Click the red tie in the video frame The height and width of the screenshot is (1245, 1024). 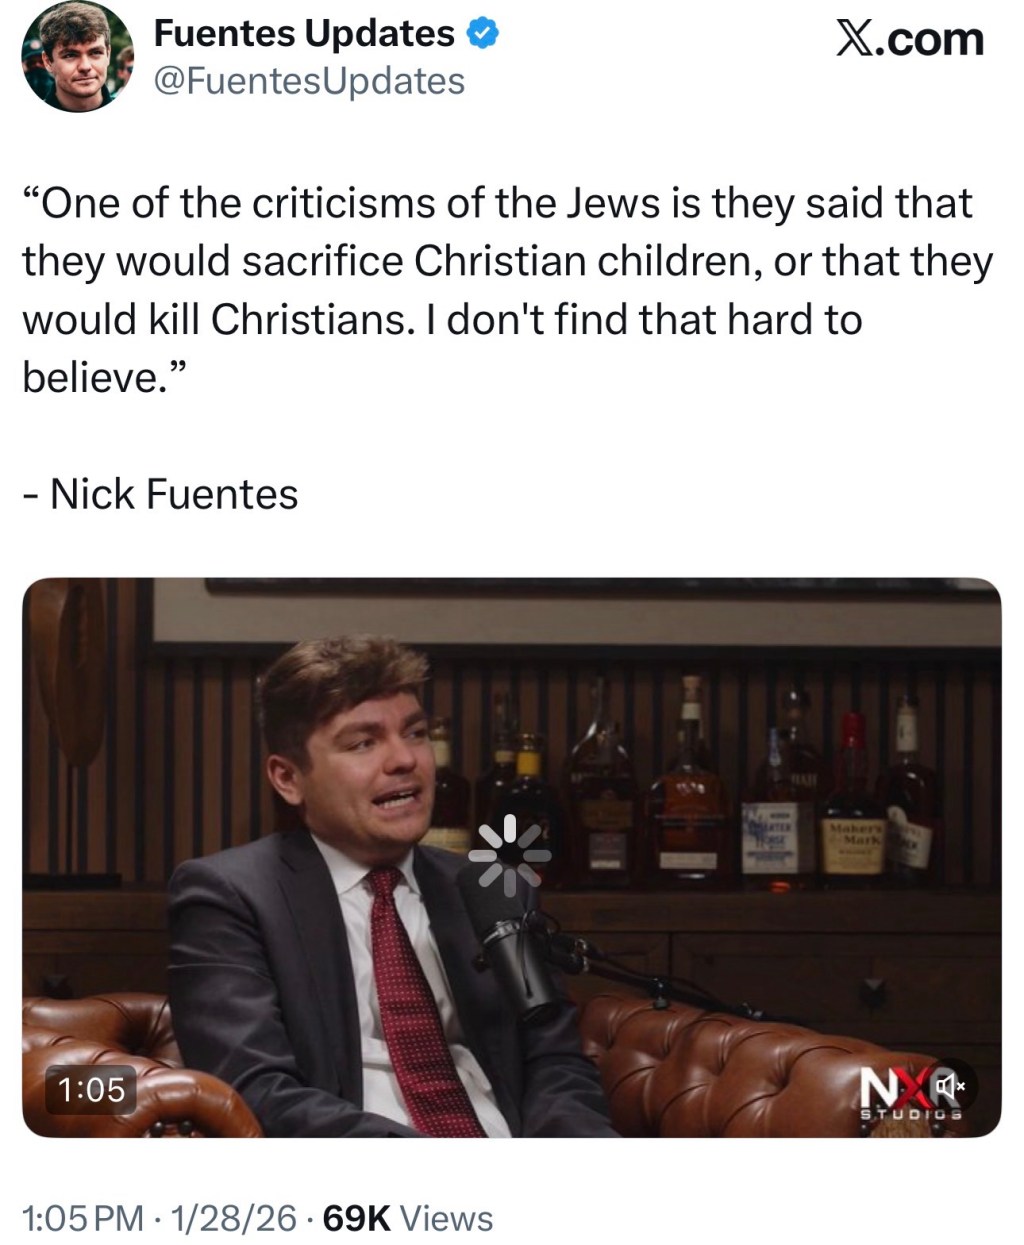420,1000
